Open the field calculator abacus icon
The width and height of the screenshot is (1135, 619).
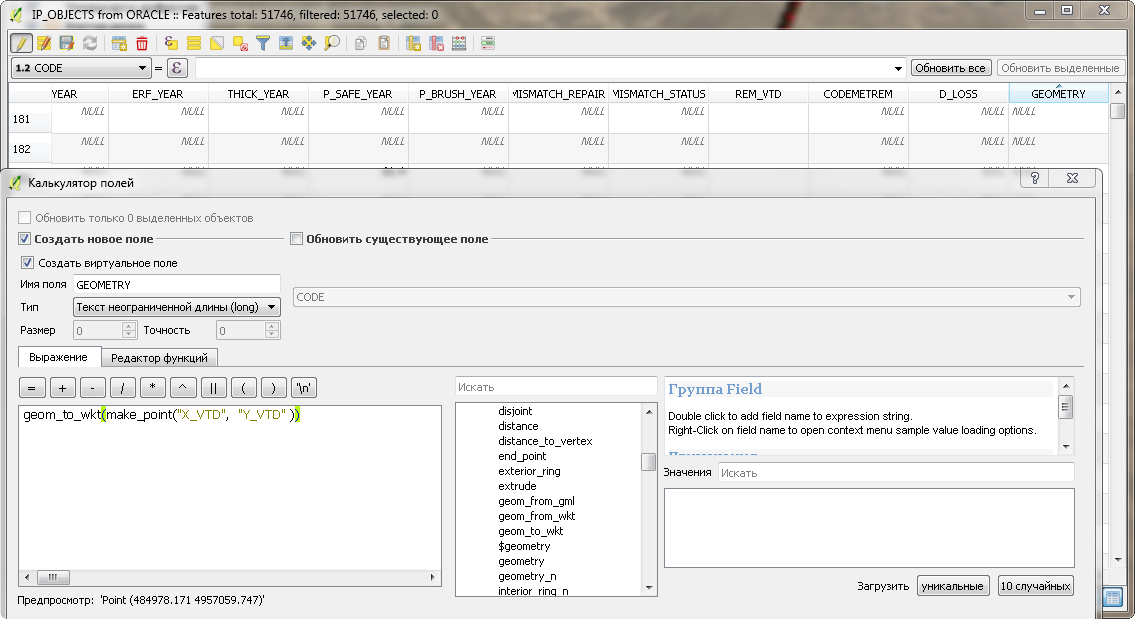coord(459,43)
